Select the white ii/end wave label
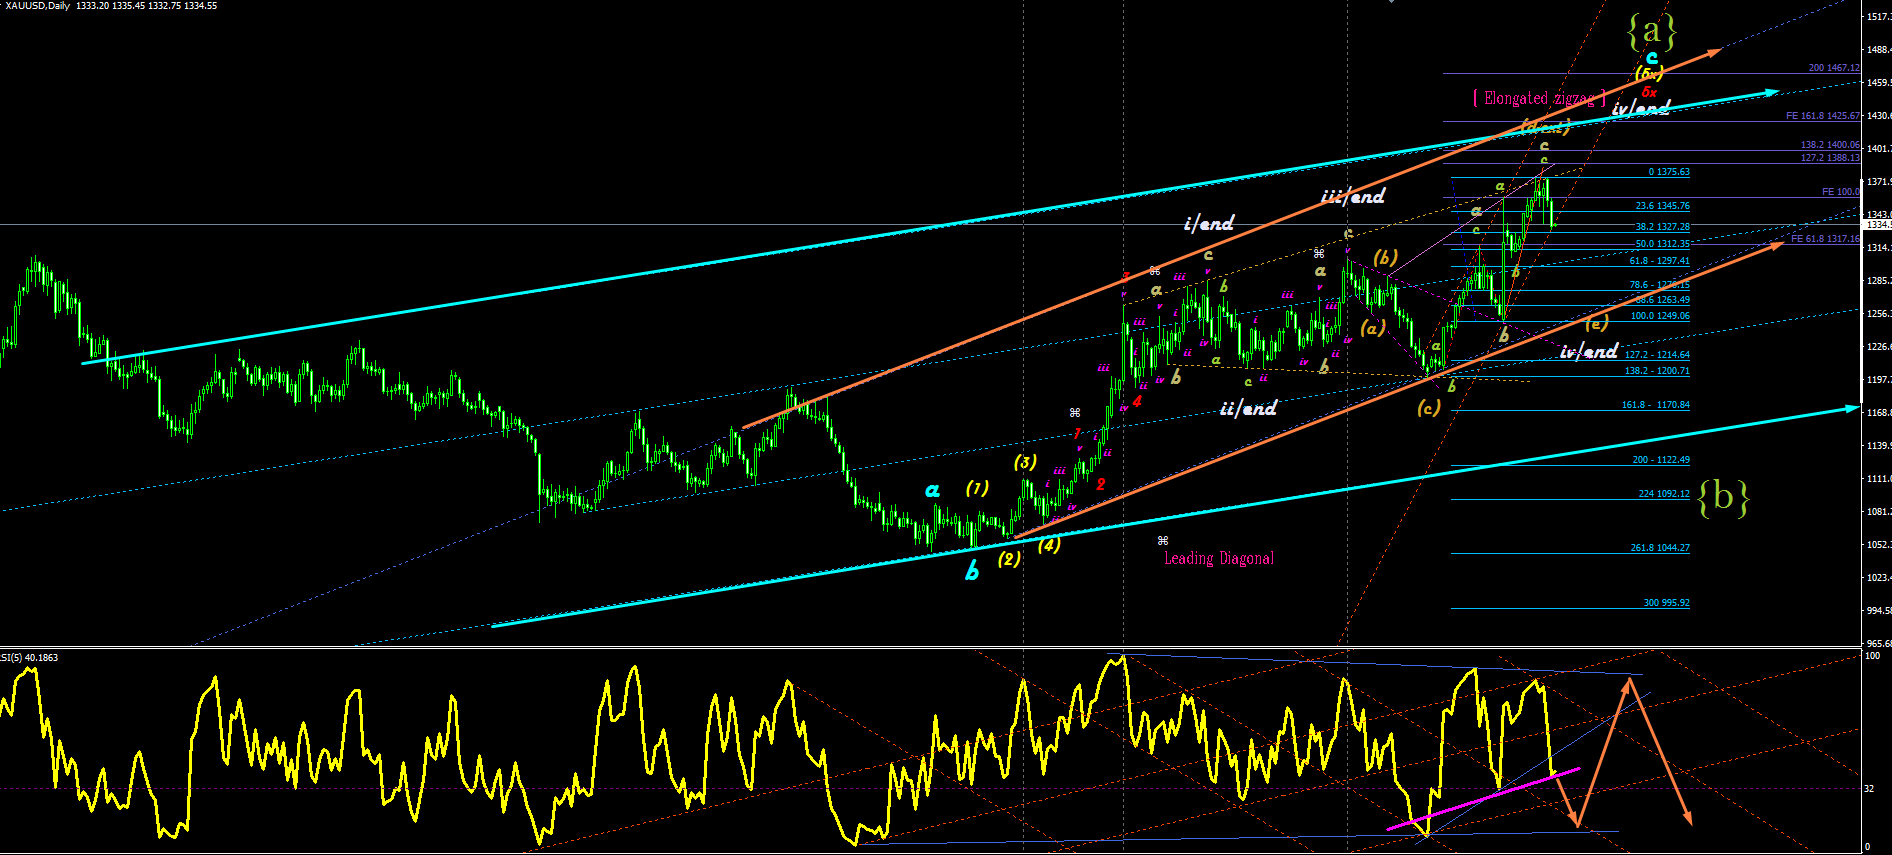 (x=1248, y=408)
